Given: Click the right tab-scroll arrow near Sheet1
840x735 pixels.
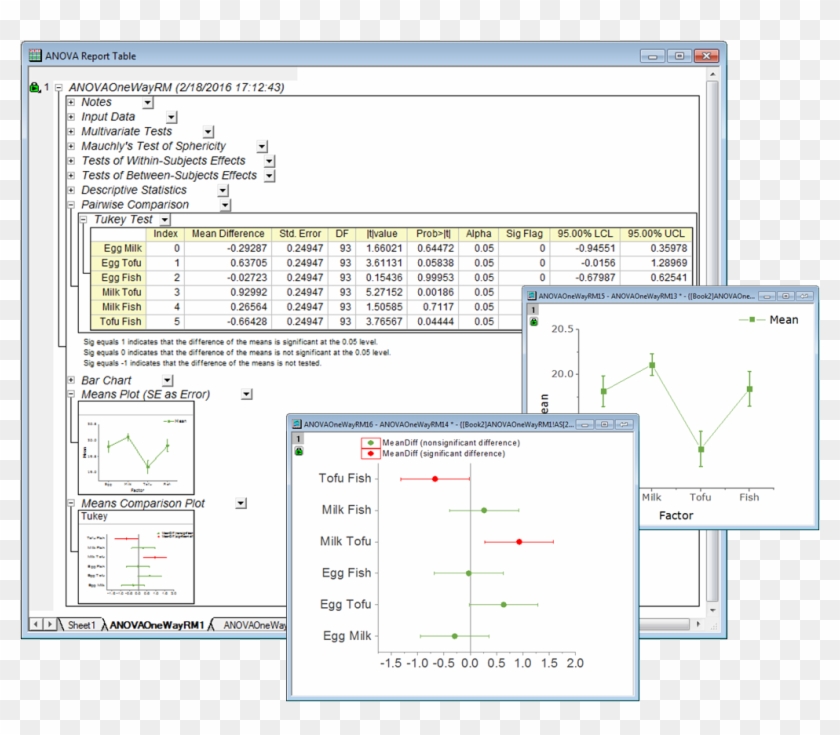Looking at the screenshot, I should tap(50, 623).
